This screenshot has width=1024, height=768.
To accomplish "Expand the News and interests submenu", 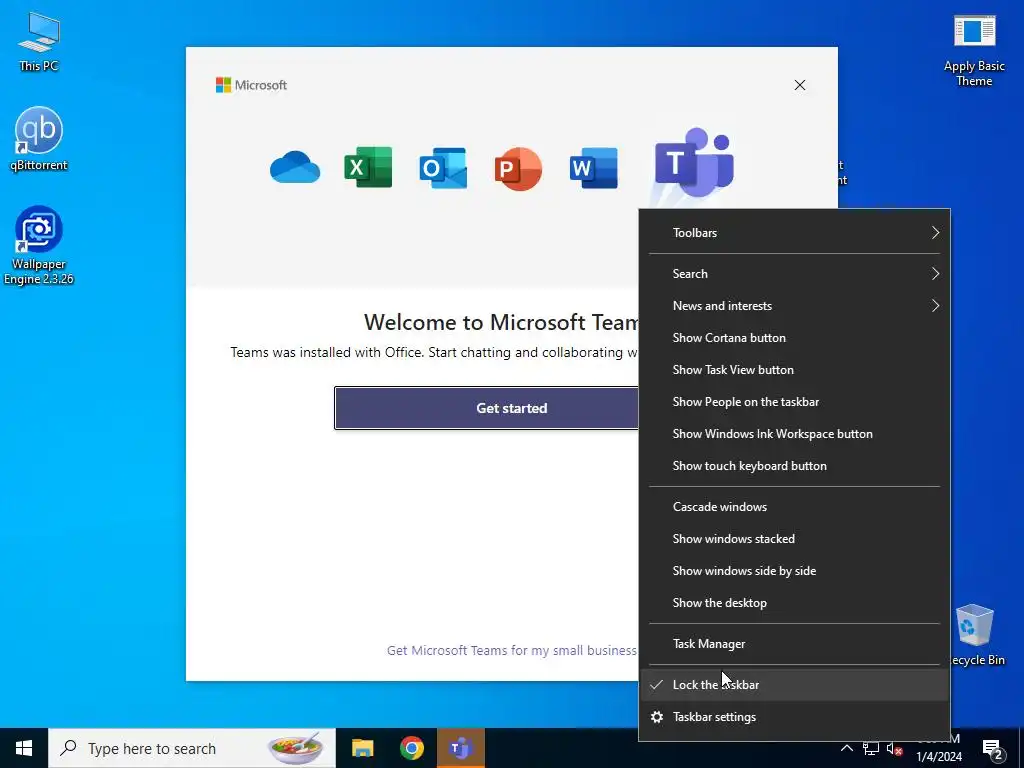I will (x=795, y=306).
